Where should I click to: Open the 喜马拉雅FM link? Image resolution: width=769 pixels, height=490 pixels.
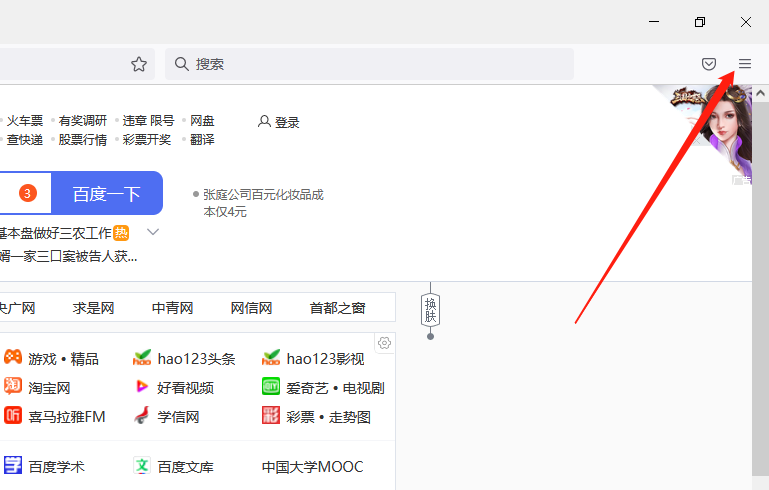tap(67, 417)
